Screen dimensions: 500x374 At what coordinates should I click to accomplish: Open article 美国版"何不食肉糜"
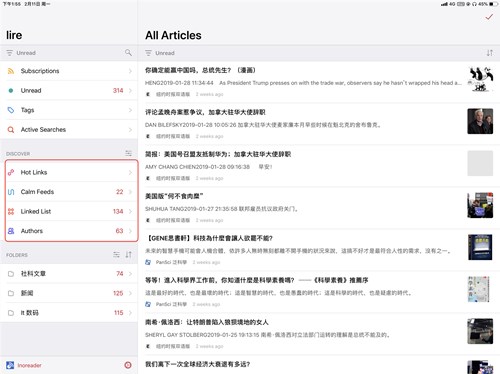319,208
